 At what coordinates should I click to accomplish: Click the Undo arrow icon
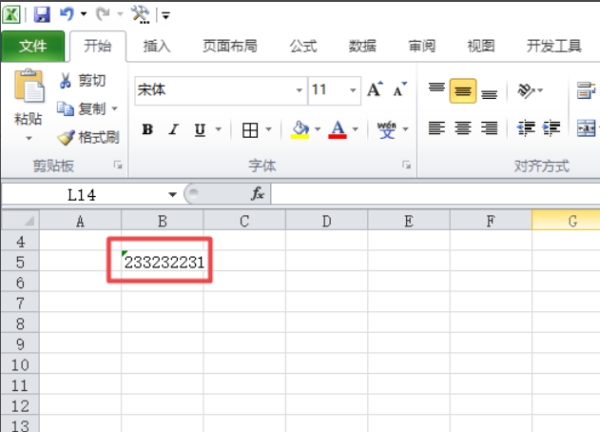[66, 15]
